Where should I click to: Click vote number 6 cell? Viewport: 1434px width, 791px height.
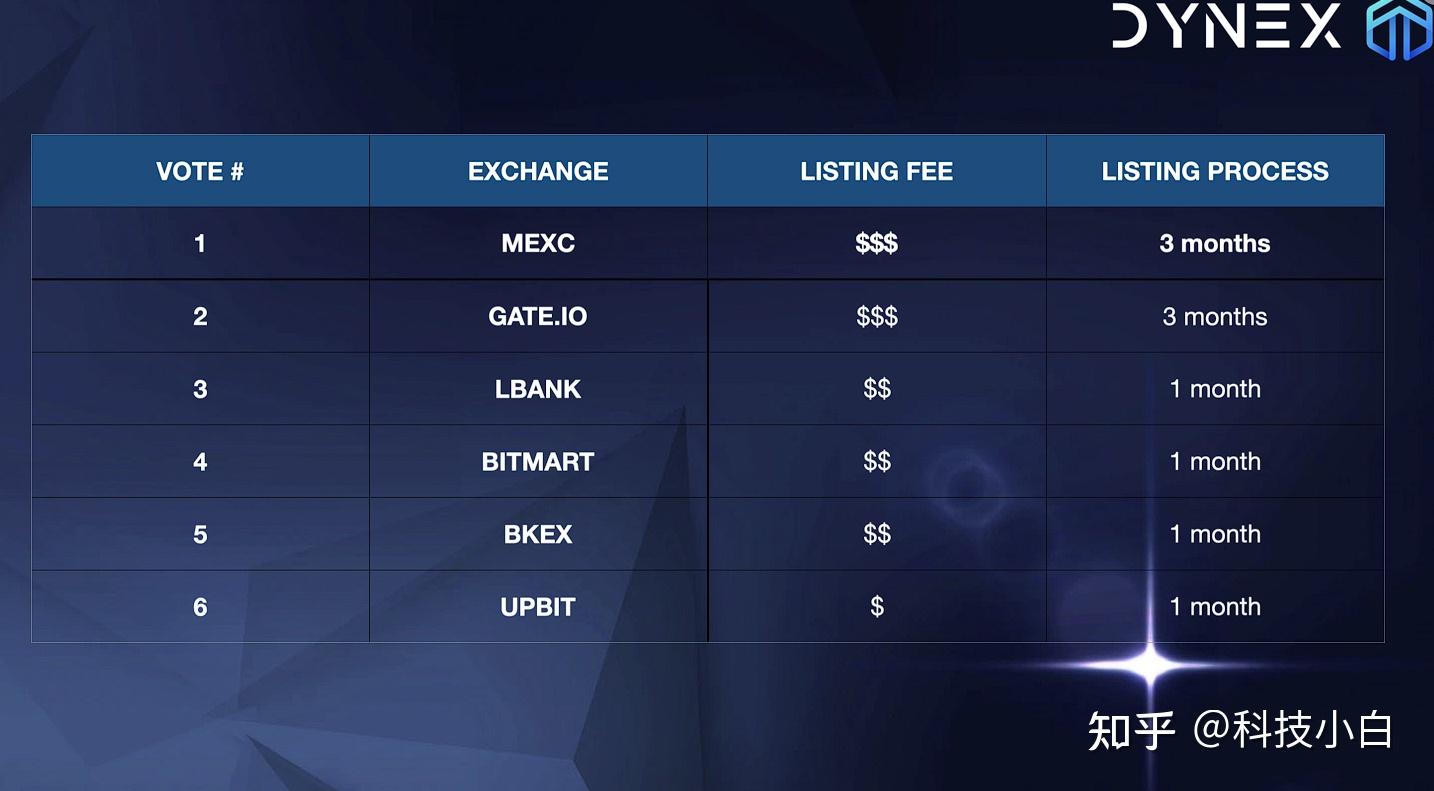coord(200,606)
